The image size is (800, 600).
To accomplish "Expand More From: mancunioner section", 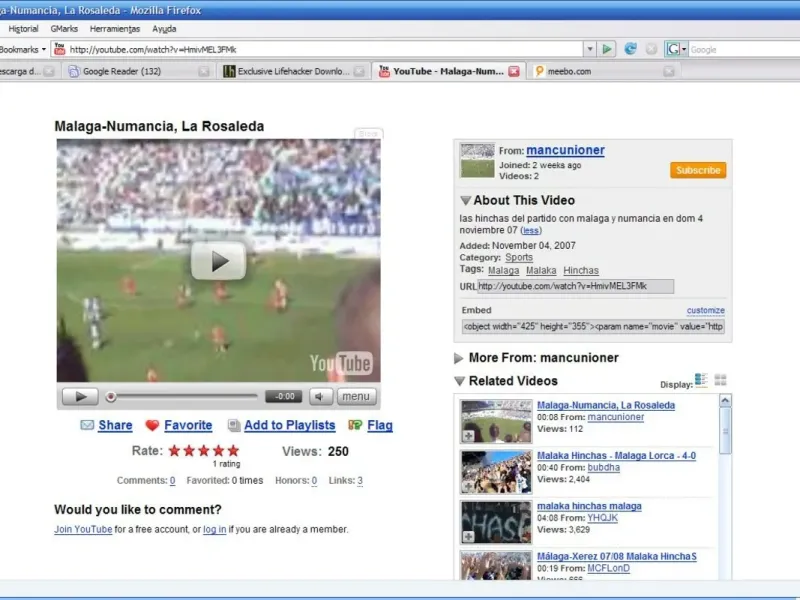I will [459, 358].
